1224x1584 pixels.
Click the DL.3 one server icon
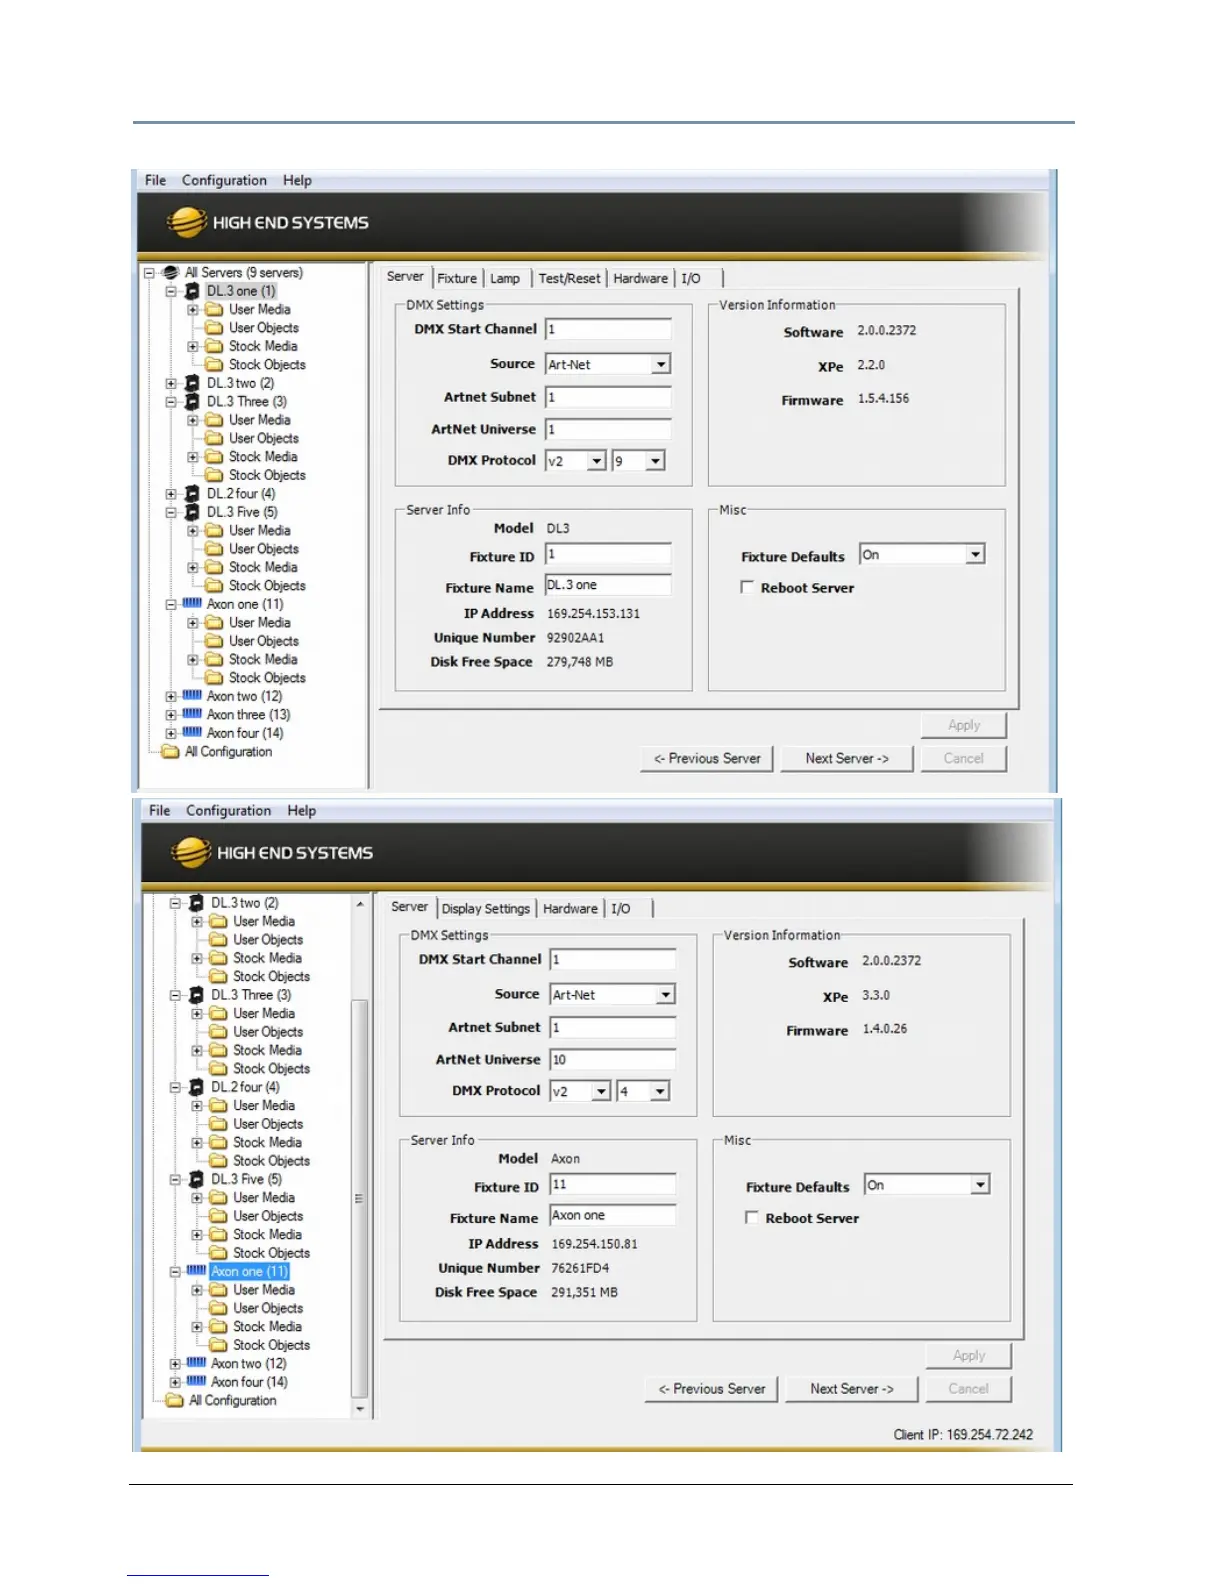192,291
